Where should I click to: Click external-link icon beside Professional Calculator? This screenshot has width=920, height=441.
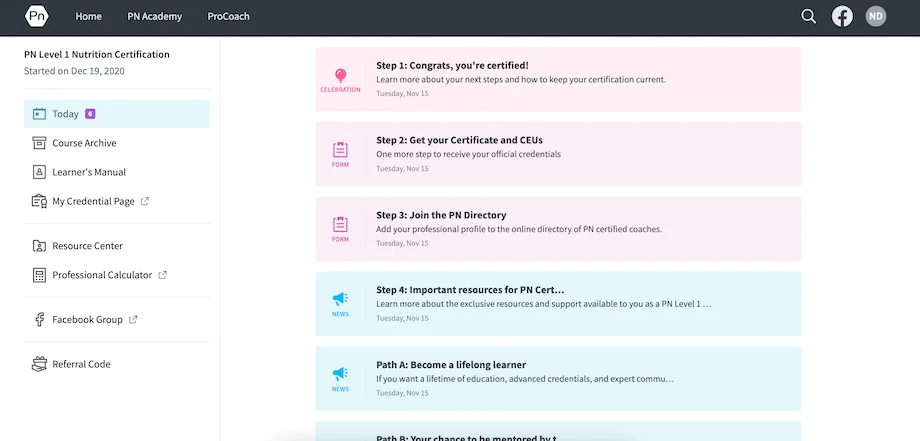pyautogui.click(x=163, y=274)
